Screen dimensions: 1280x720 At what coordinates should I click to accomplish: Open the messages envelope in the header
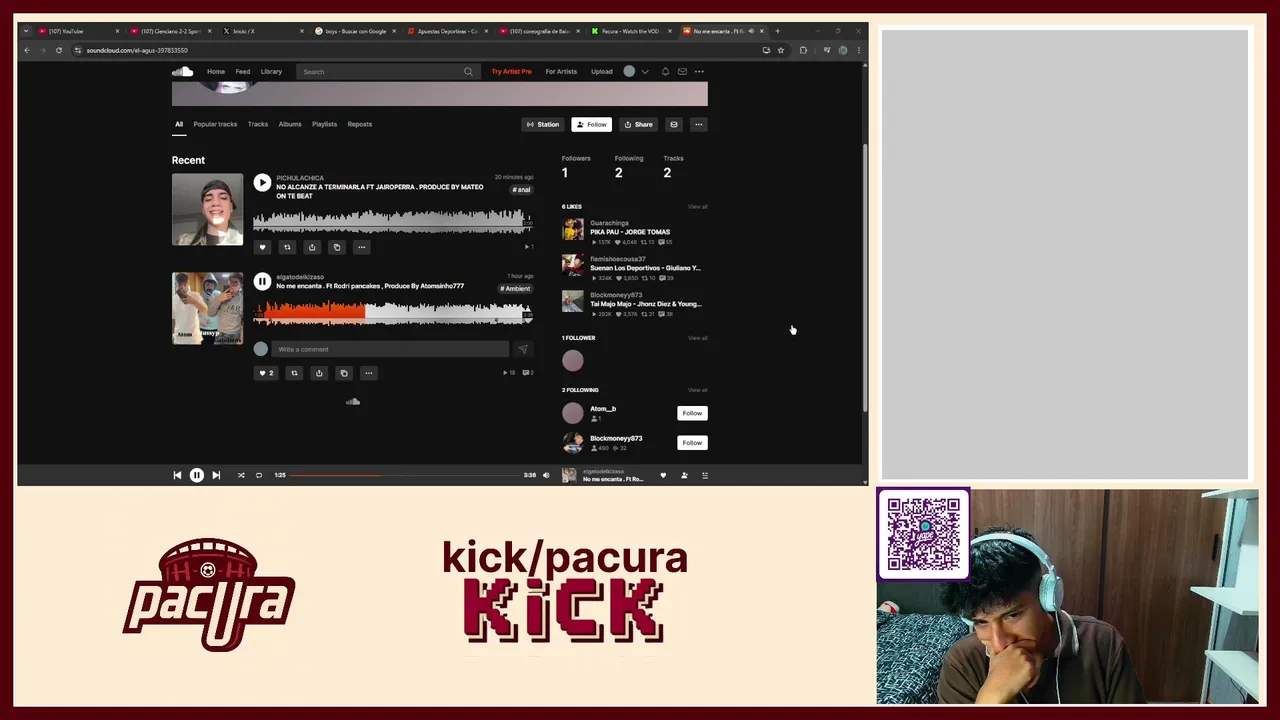[682, 71]
